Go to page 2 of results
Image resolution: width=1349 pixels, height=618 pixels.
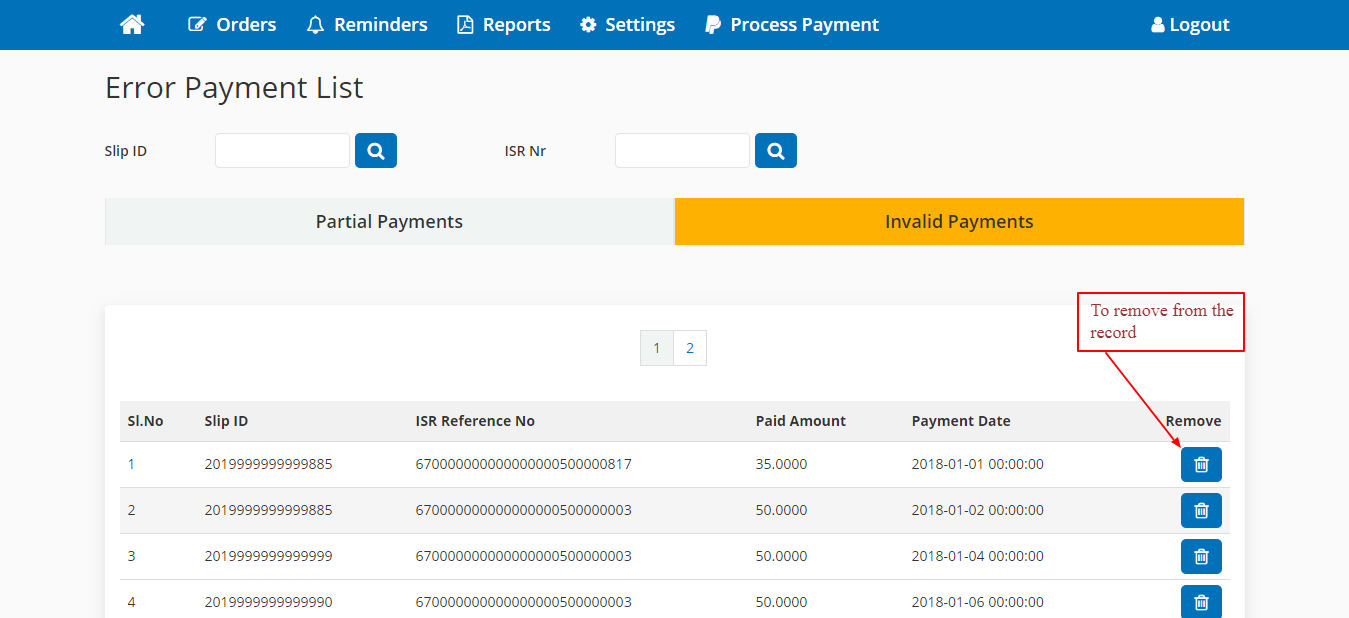(x=690, y=349)
